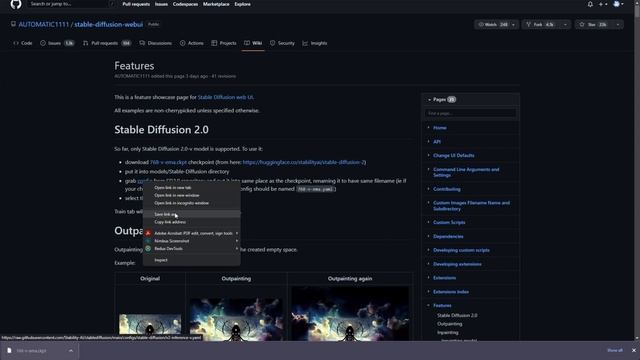Open Custom Images Filename Name and Subdirectory
The height and width of the screenshot is (360, 640).
click(471, 205)
